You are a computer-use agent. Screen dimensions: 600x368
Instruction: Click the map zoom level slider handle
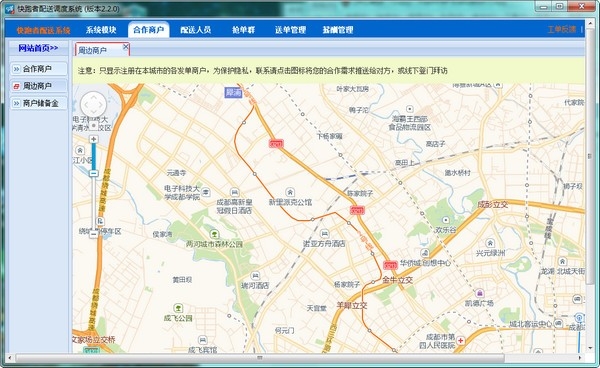pyautogui.click(x=94, y=174)
